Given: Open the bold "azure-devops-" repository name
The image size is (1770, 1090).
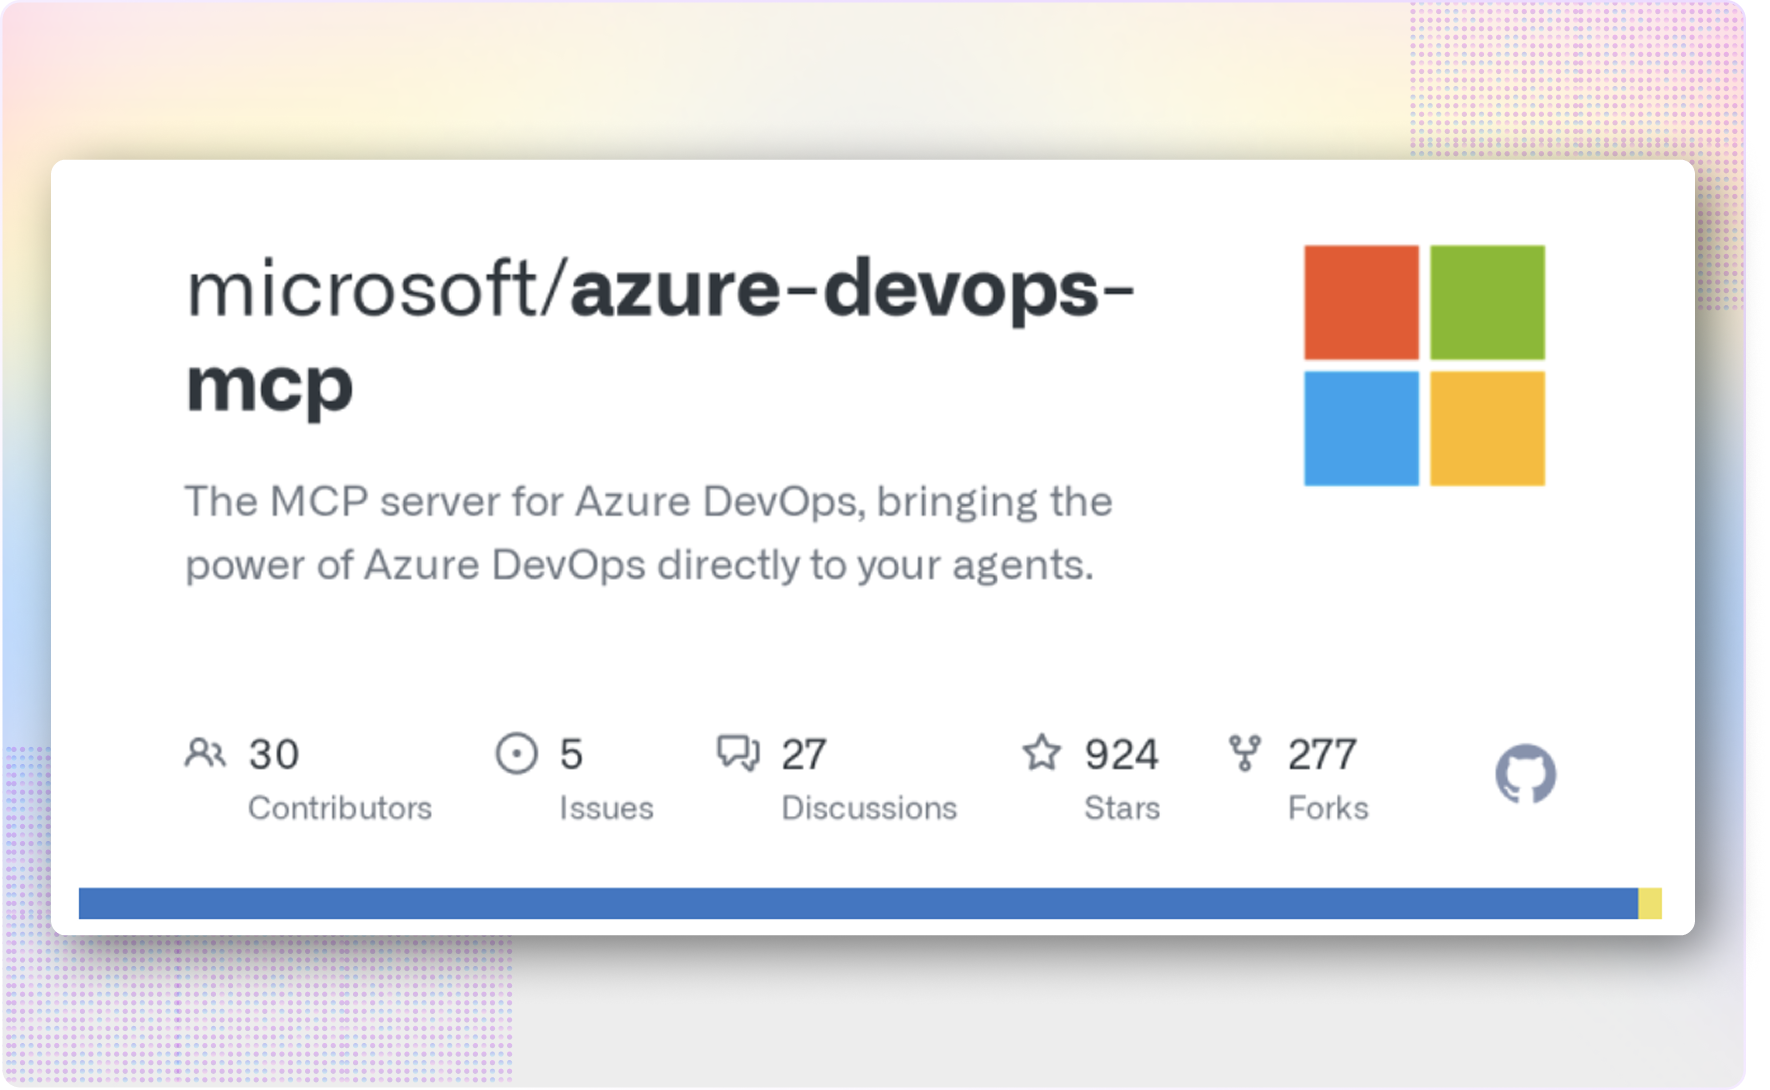Looking at the screenshot, I should [852, 290].
